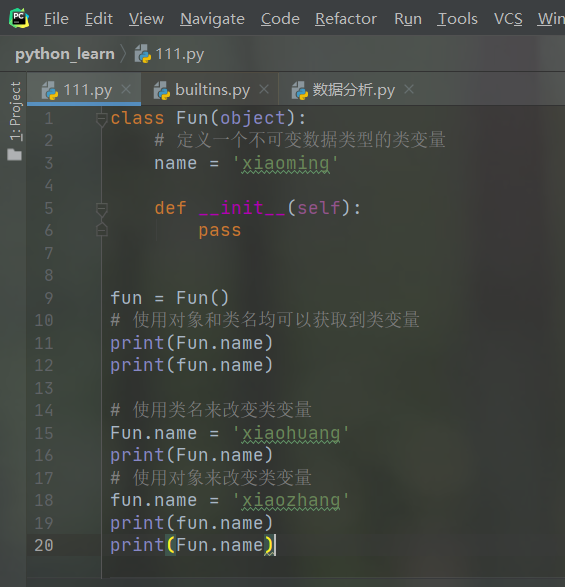Click the __init__ method name
This screenshot has height=587, width=565.
pos(242,208)
